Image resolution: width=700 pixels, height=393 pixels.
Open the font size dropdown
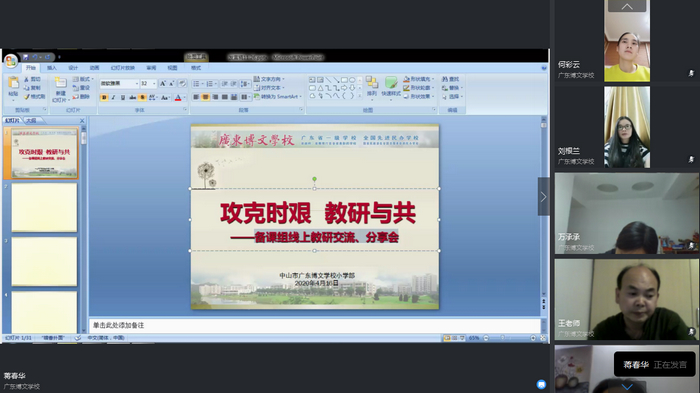154,84
